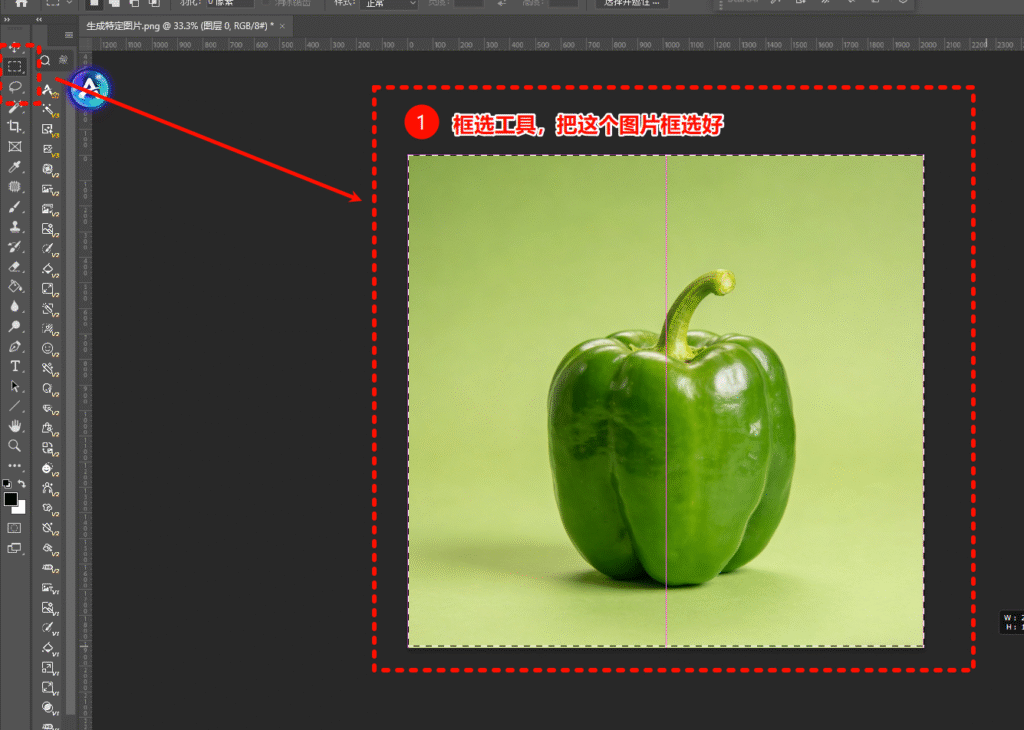The width and height of the screenshot is (1024, 730).
Task: Toggle Quick Mask mode
Action: (x=15, y=527)
